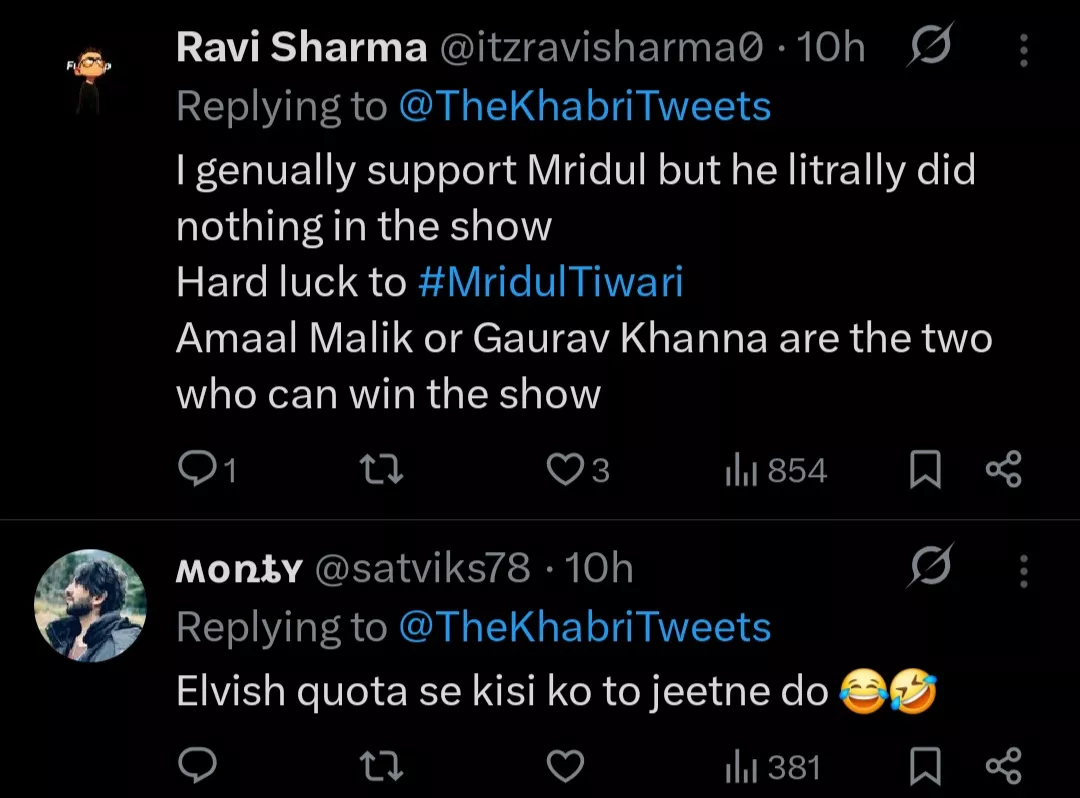Share Ravi Sharma's tweet
This screenshot has height=798, width=1080.
(1003, 469)
